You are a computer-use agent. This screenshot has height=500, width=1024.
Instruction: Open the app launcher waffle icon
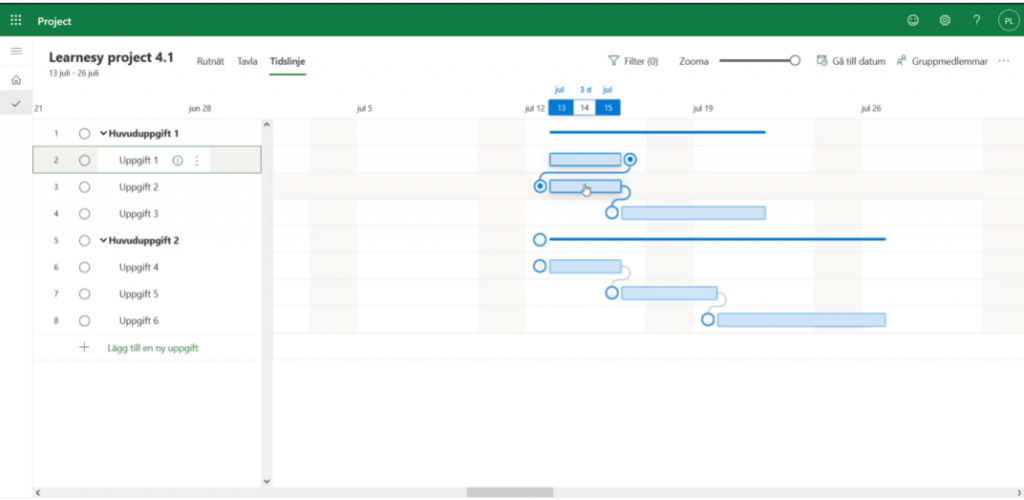click(16, 20)
